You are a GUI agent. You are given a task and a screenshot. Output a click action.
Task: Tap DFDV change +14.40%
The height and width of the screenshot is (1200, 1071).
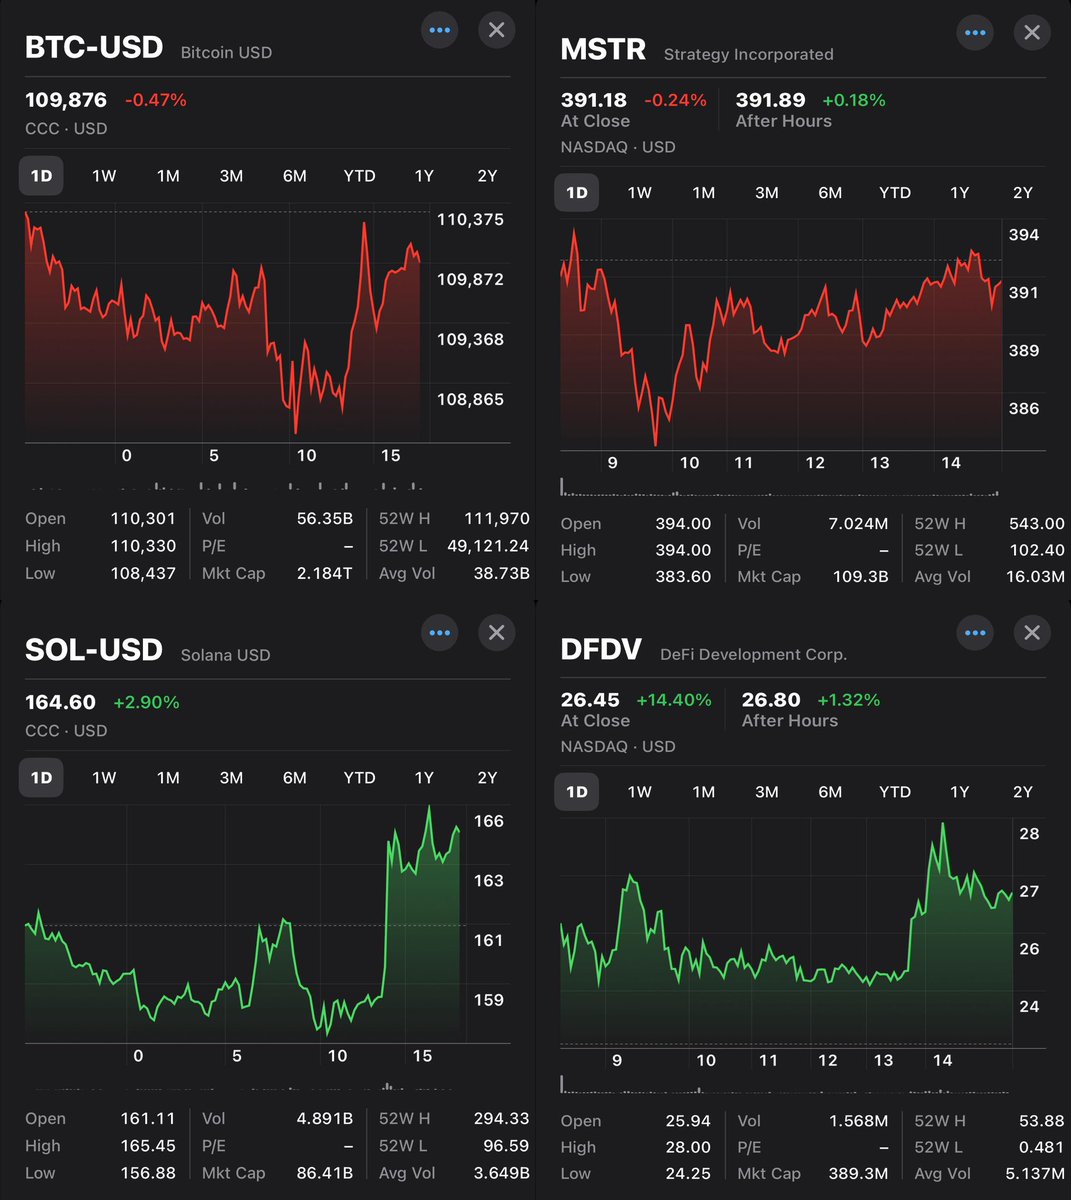(674, 700)
